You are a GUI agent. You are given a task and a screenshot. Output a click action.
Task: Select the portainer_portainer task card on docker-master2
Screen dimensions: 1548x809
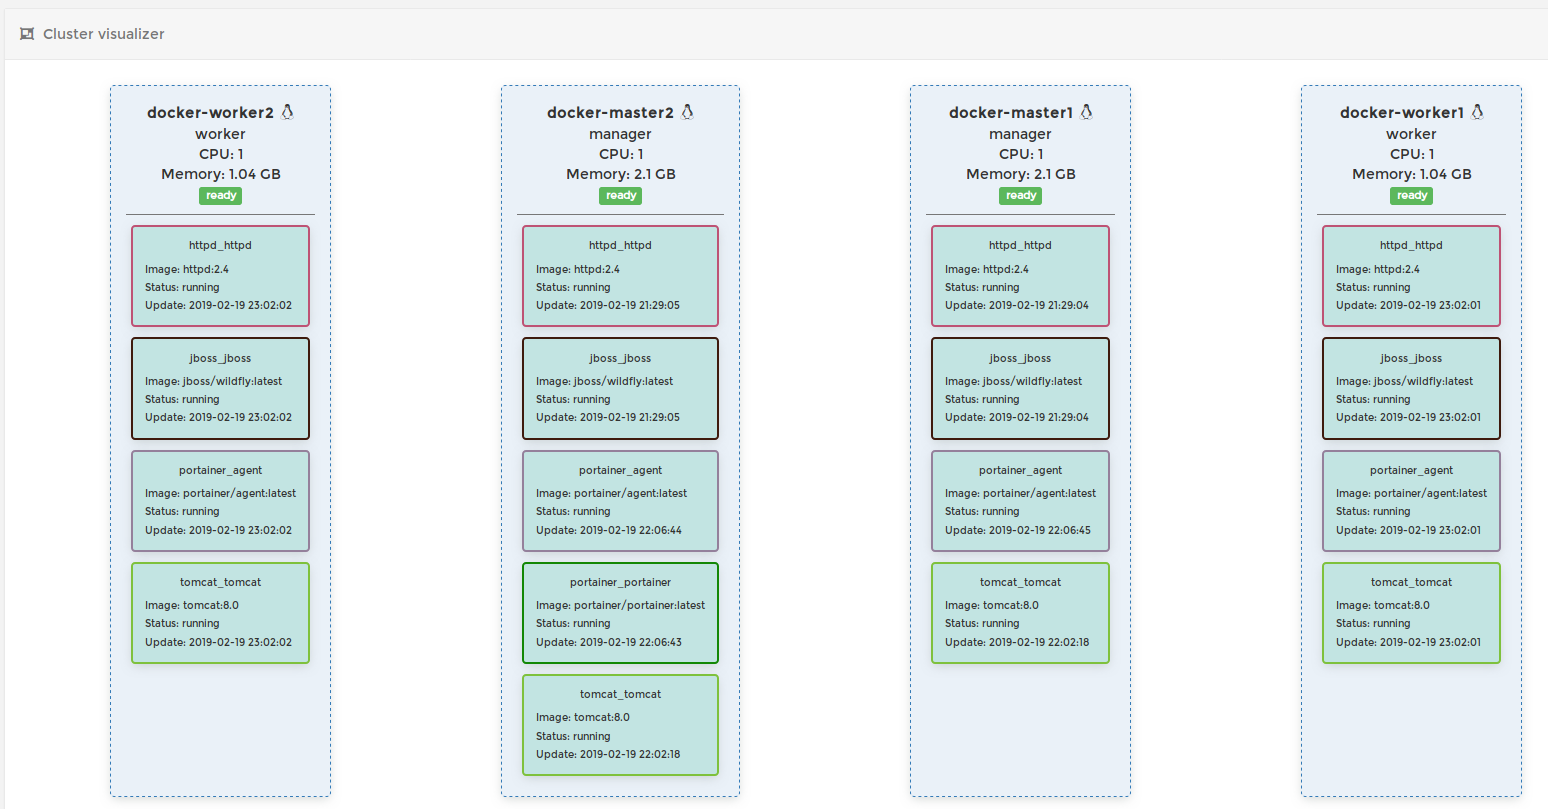coord(620,613)
